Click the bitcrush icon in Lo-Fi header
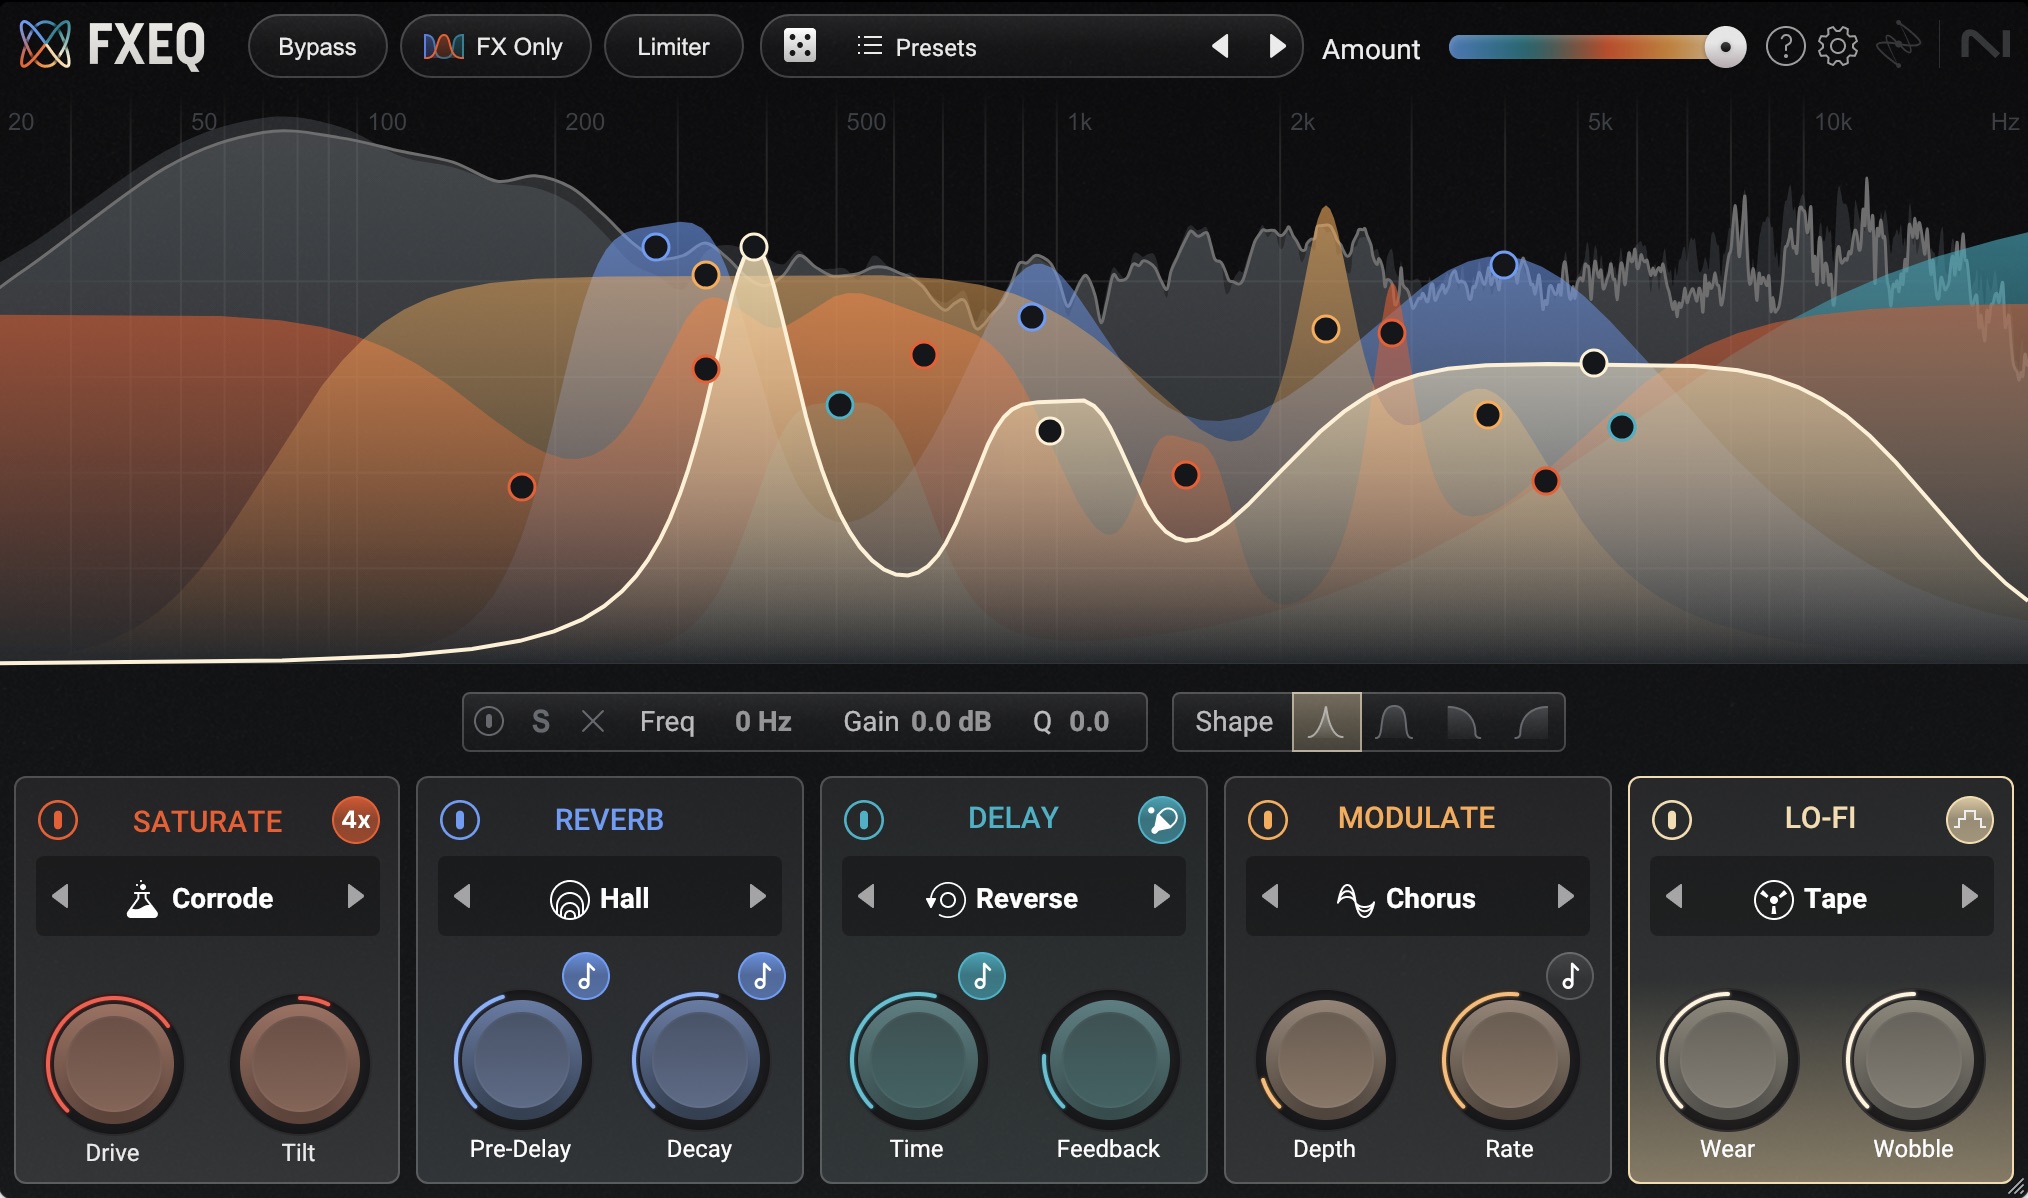Viewport: 2028px width, 1198px height. click(1968, 820)
